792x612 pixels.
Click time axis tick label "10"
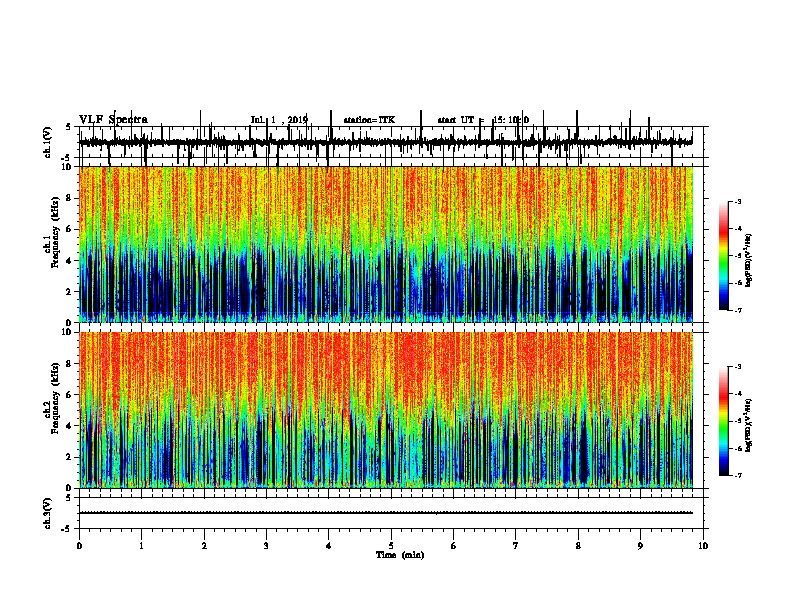point(703,546)
